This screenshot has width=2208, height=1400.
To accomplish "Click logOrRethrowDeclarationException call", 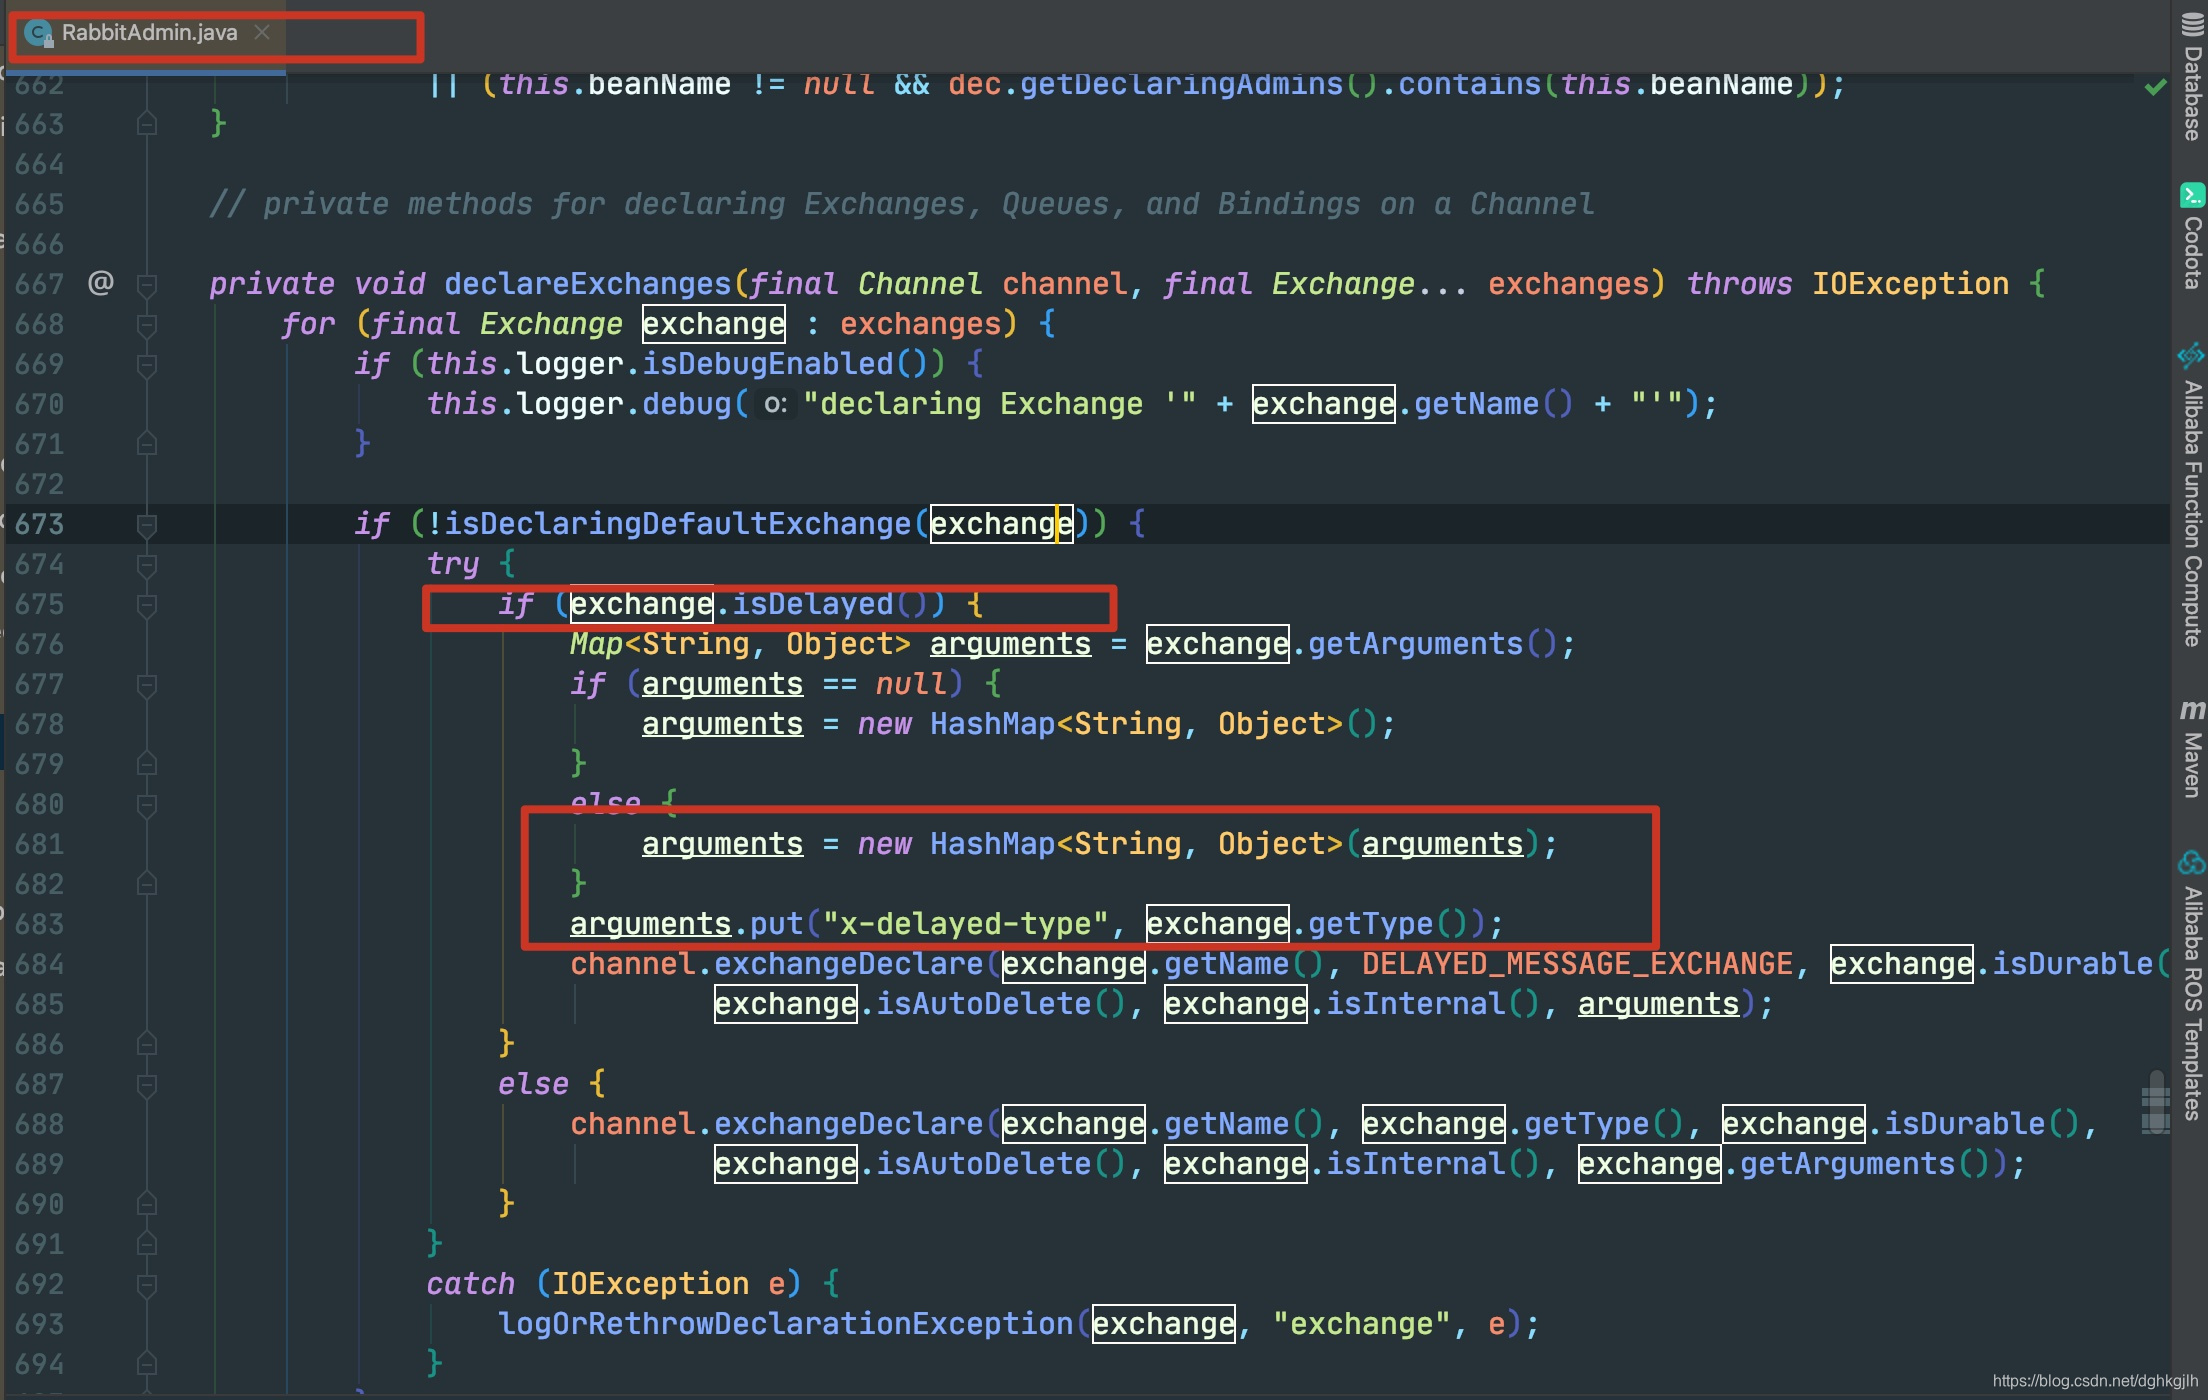I will 785,1324.
